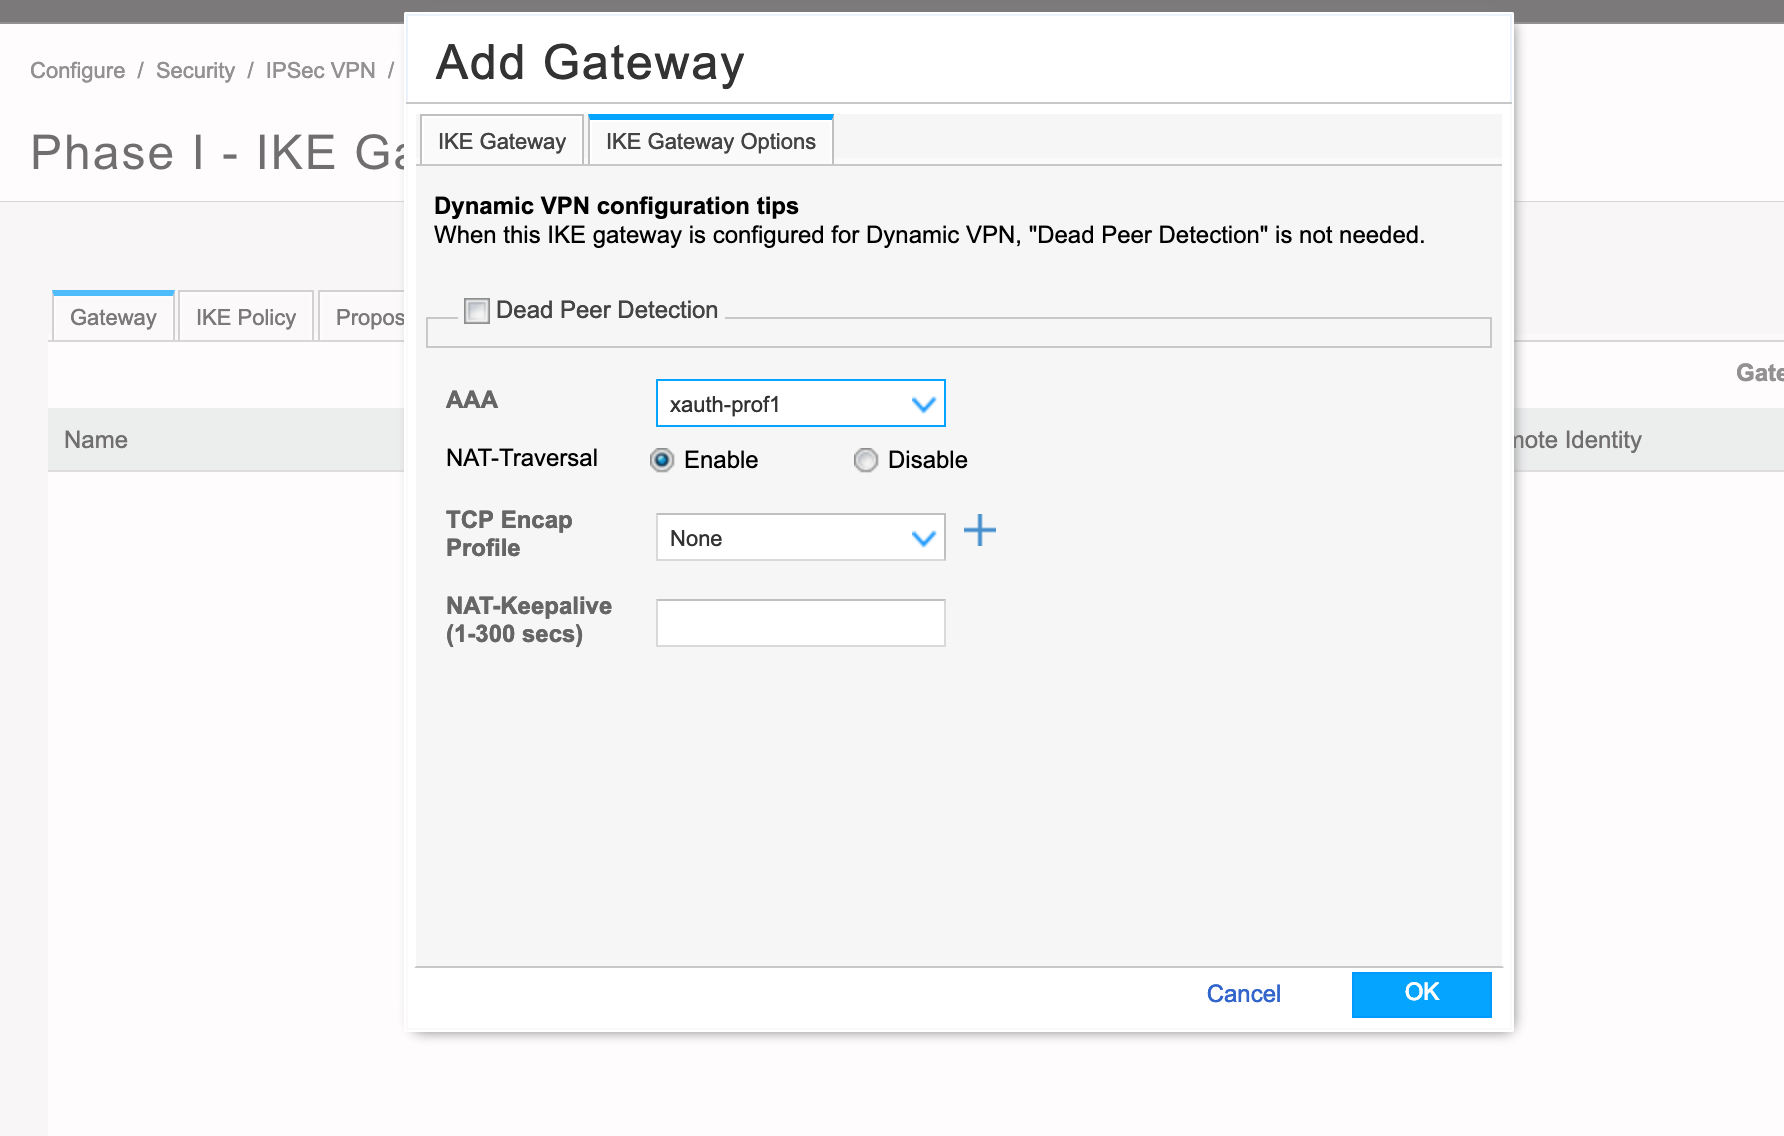Viewport: 1784px width, 1136px height.
Task: Click the Name column header
Action: click(x=95, y=440)
